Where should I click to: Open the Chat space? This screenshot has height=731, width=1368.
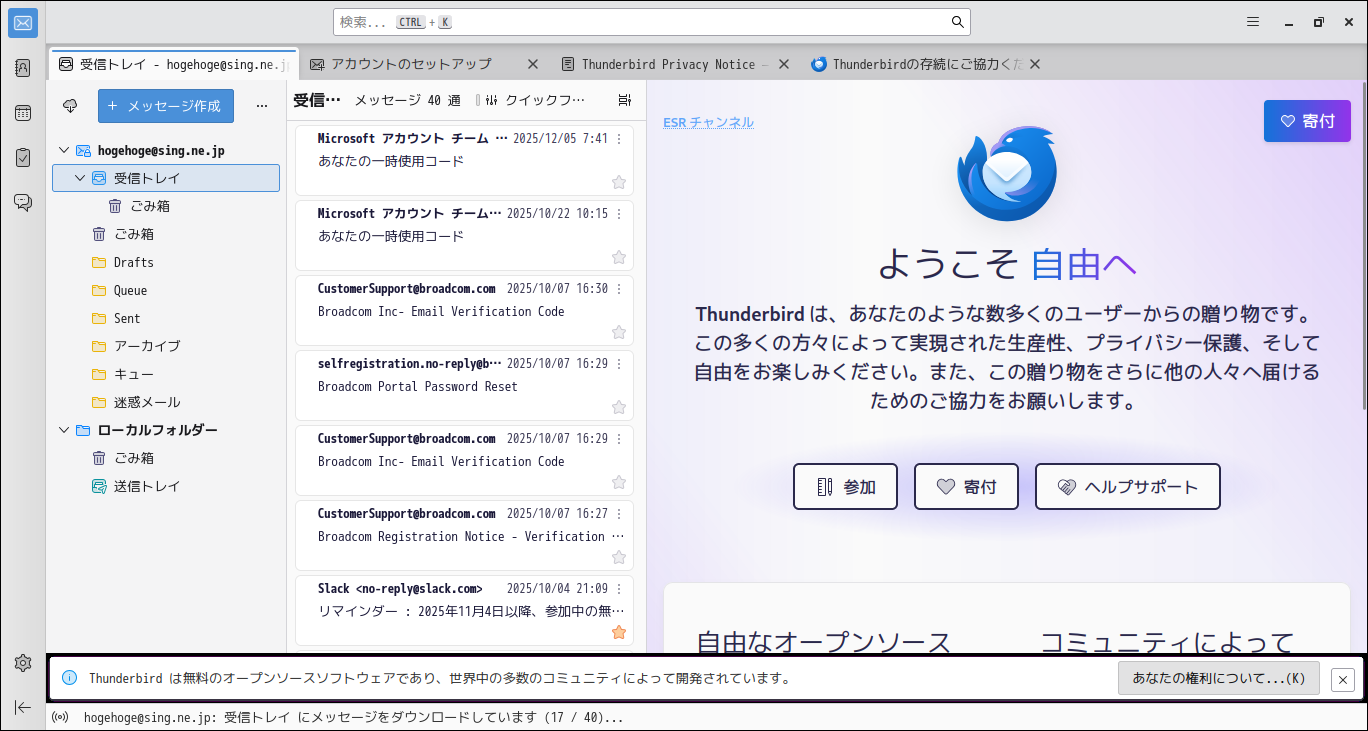coord(23,202)
